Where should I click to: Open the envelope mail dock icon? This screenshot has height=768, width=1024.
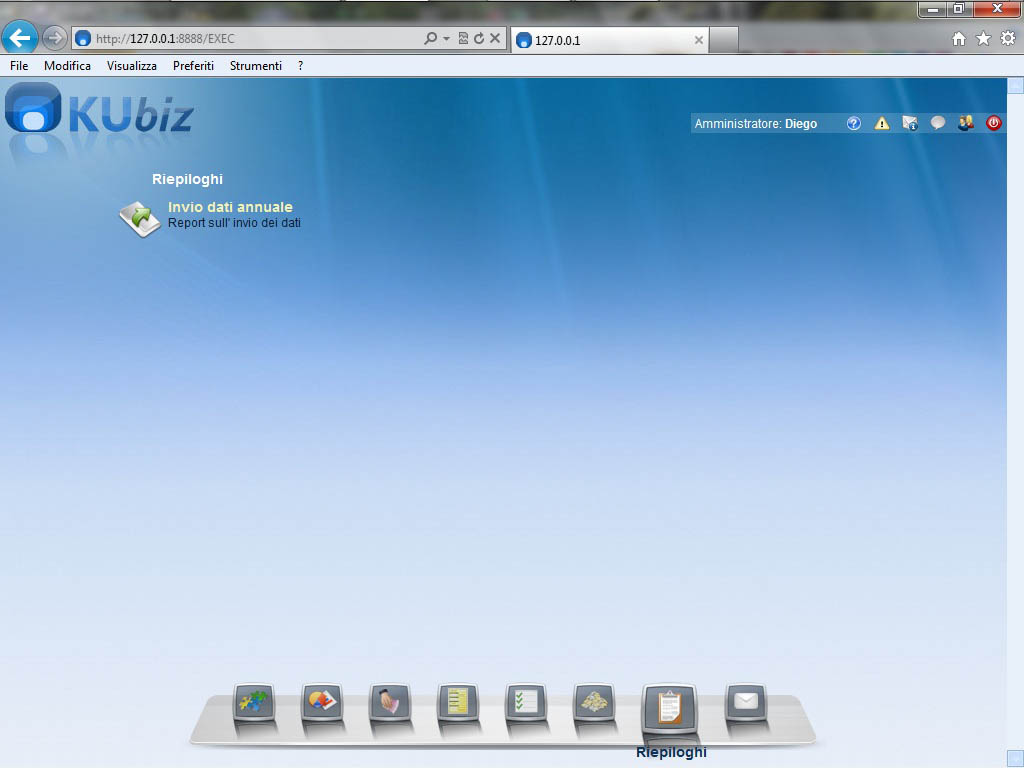(x=745, y=702)
